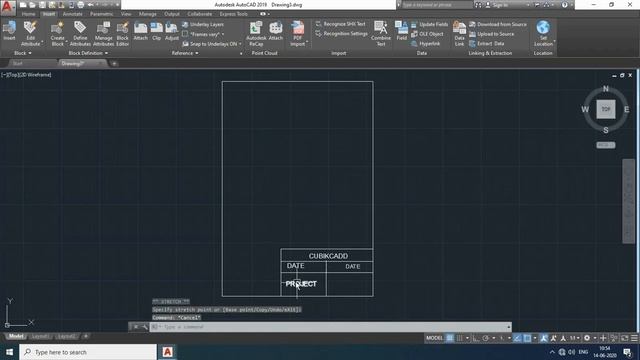Open the Block Editor
The width and height of the screenshot is (640, 360).
[122, 33]
